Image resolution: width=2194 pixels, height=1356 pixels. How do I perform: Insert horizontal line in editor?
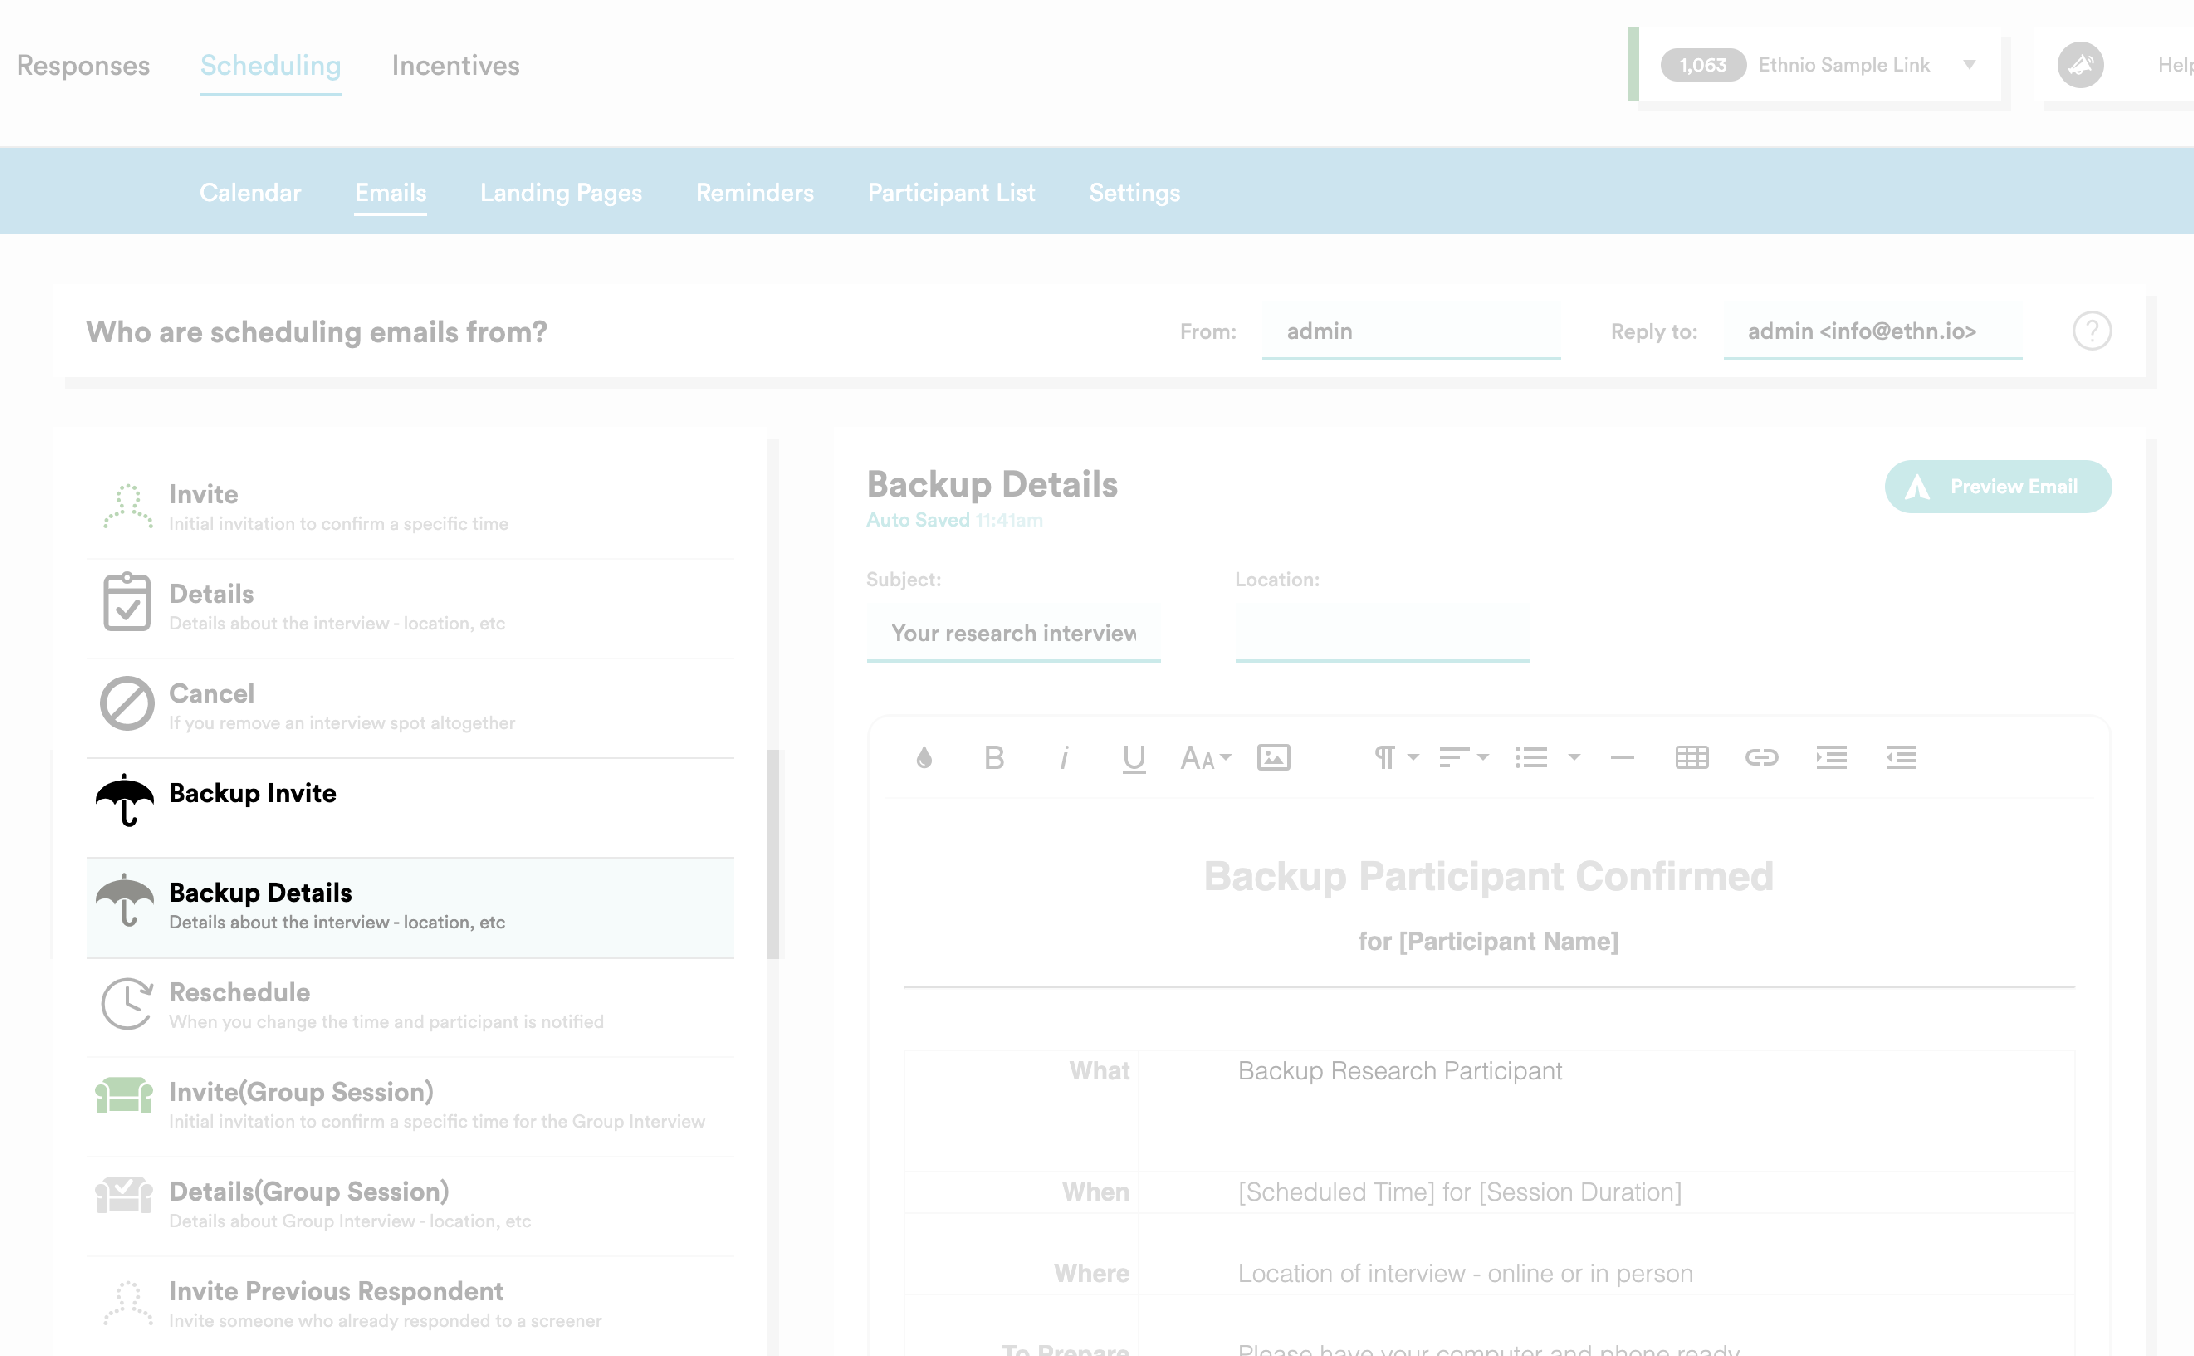(x=1622, y=758)
